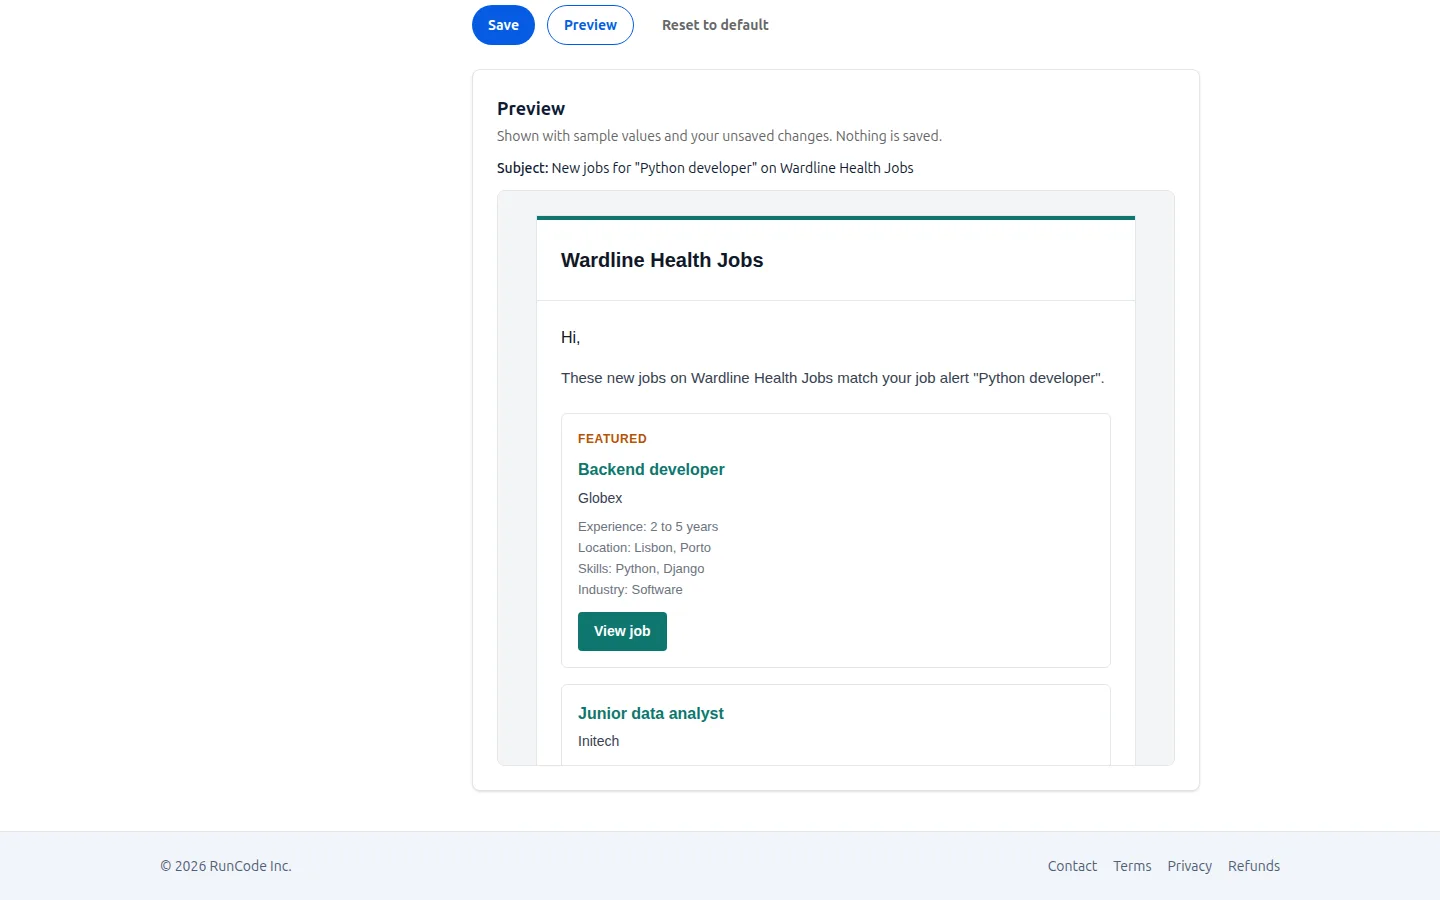Reset template to default
Screen dimensions: 1440x900
tap(715, 25)
